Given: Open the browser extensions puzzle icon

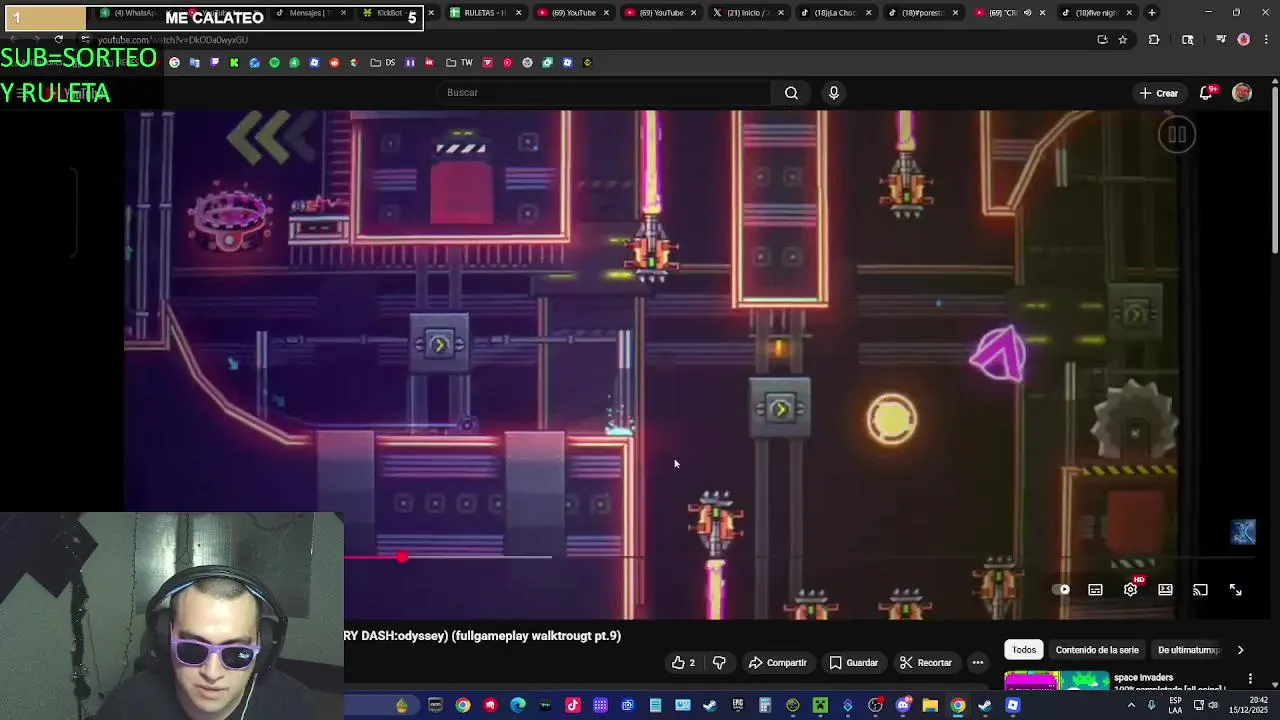Looking at the screenshot, I should click(1154, 40).
